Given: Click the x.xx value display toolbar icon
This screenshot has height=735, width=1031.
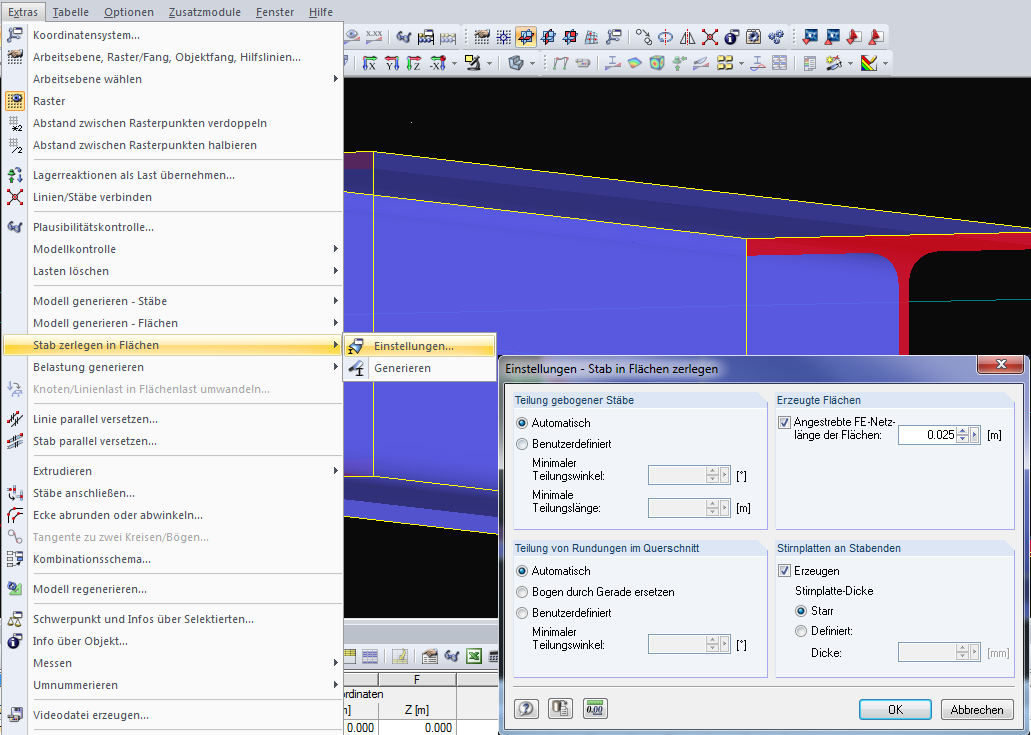Looking at the screenshot, I should [374, 36].
